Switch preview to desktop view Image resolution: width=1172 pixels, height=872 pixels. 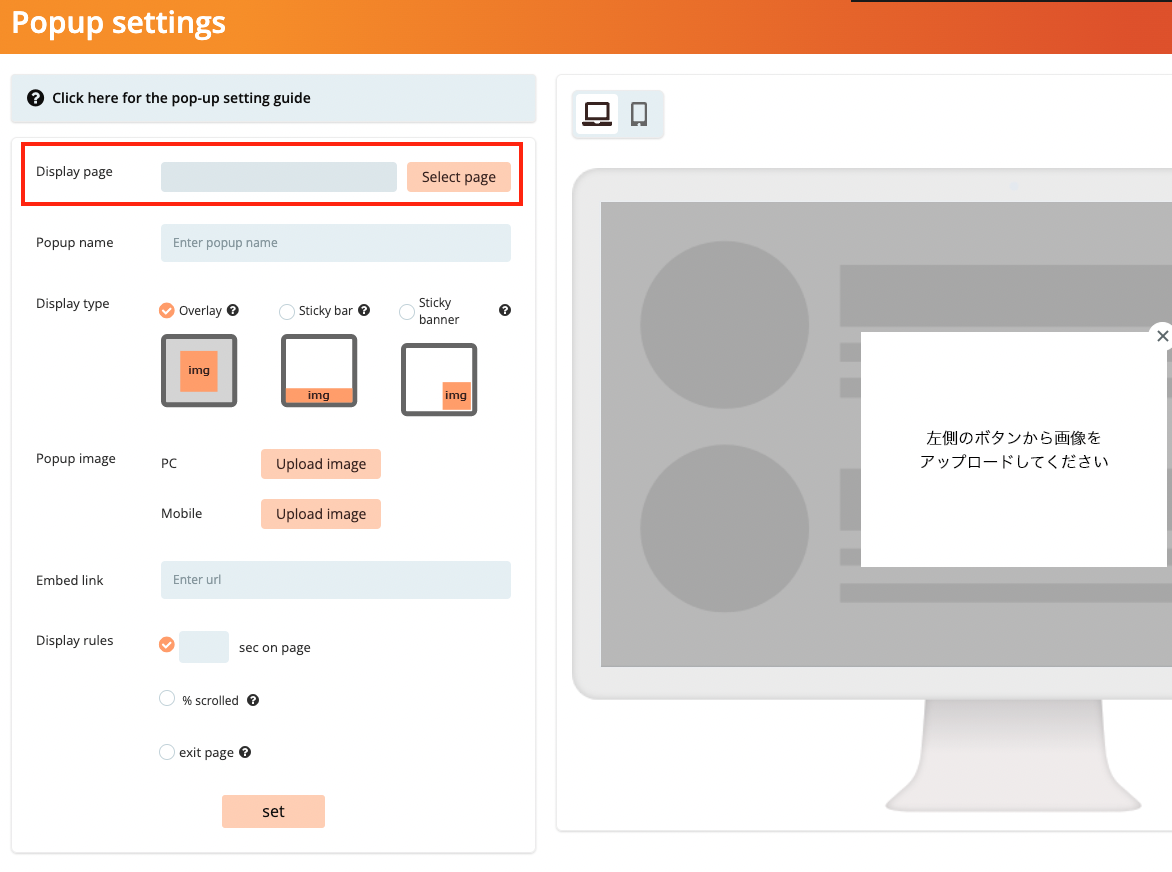597,114
